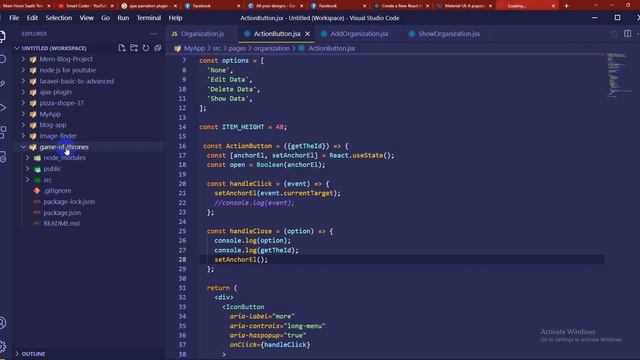Open the View menu
The image size is (640, 360).
pyautogui.click(x=87, y=18)
